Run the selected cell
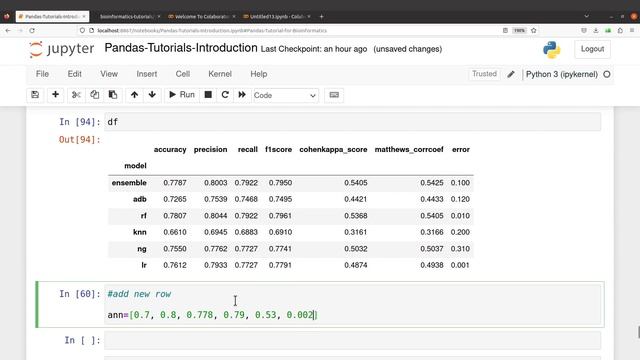Viewport: 640px width, 360px height. click(x=182, y=95)
